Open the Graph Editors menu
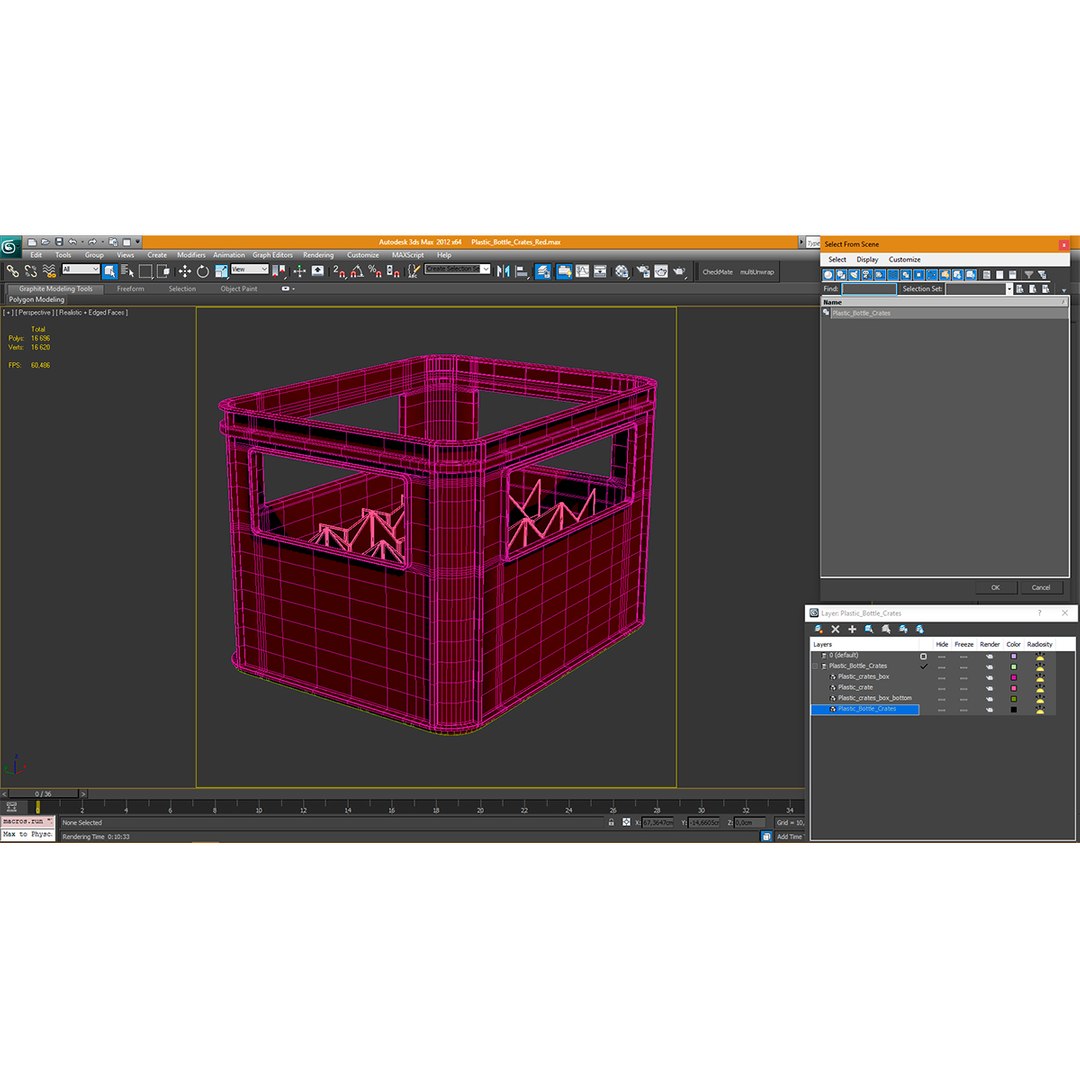This screenshot has height=1080, width=1080. point(272,255)
